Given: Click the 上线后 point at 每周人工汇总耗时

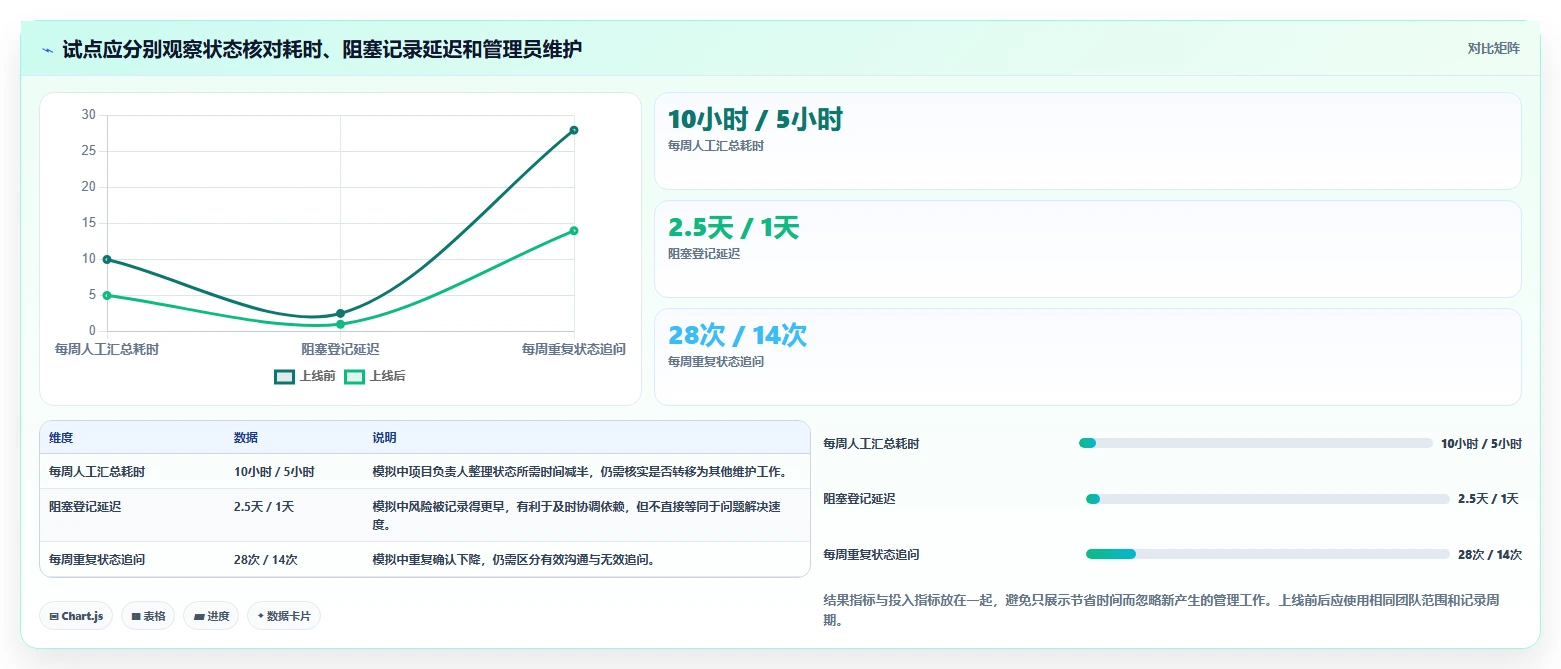Looking at the screenshot, I should [107, 295].
